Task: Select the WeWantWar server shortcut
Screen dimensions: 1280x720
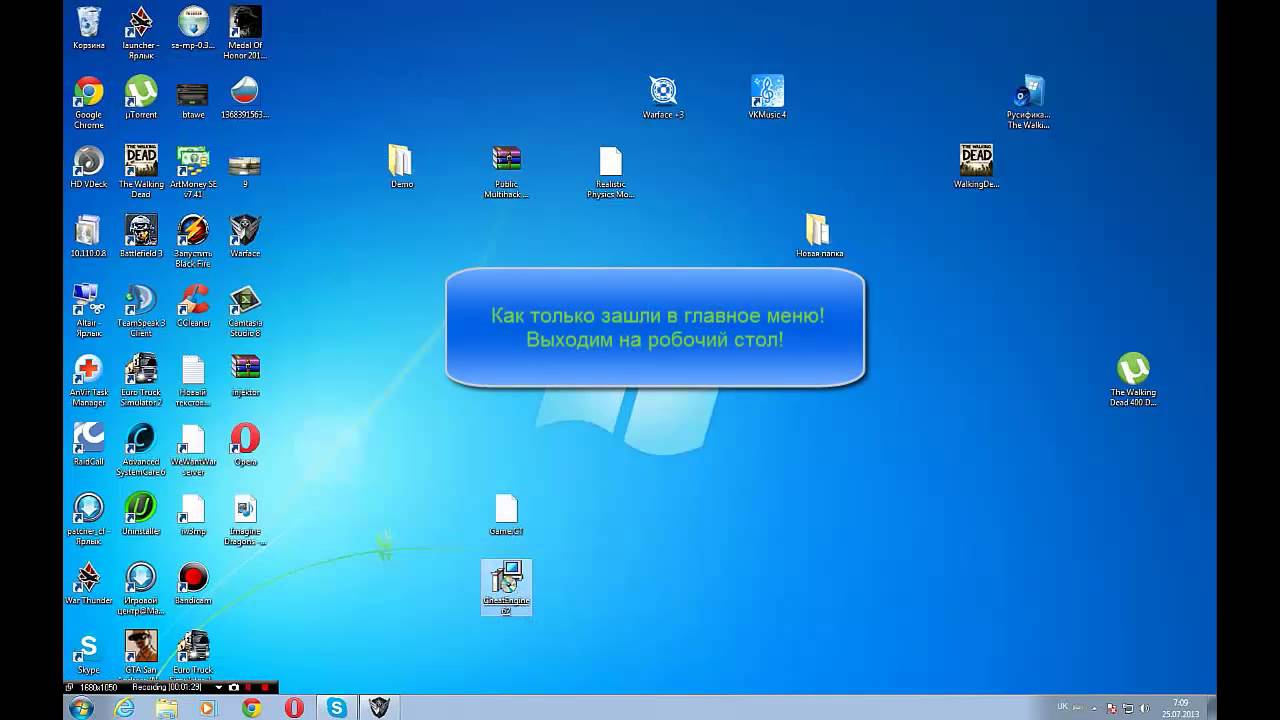Action: pos(193,449)
